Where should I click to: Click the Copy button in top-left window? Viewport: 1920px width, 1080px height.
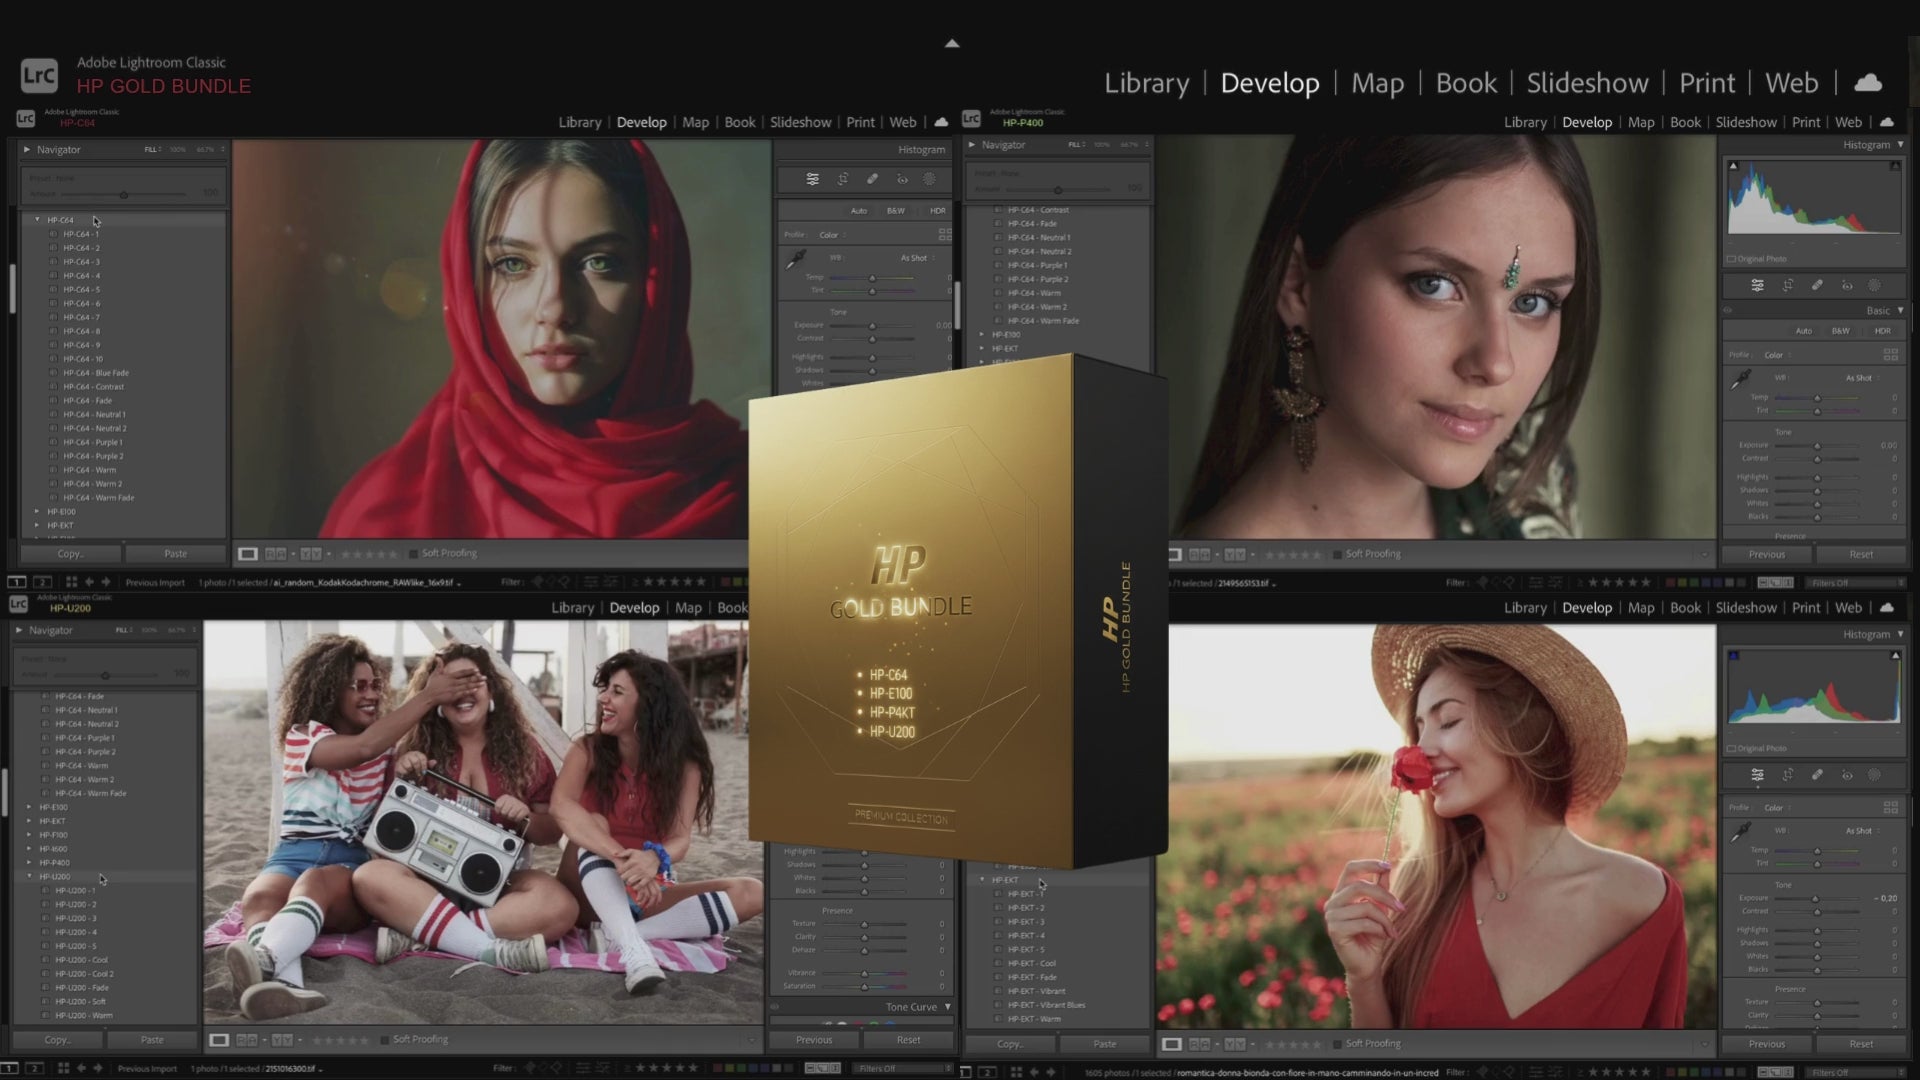[70, 553]
